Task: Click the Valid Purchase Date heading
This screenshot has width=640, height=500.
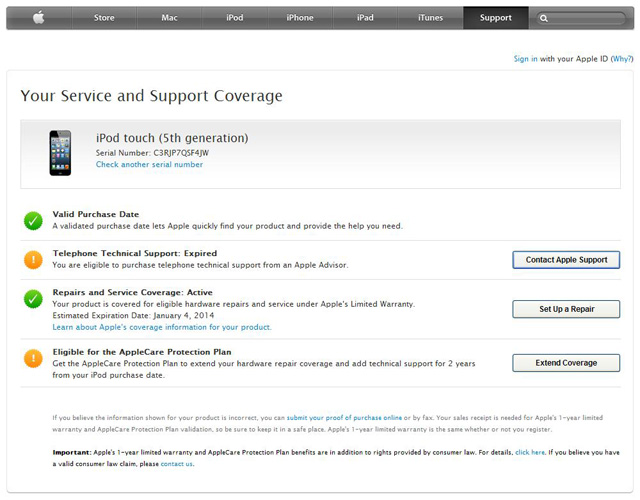Action: point(96,214)
